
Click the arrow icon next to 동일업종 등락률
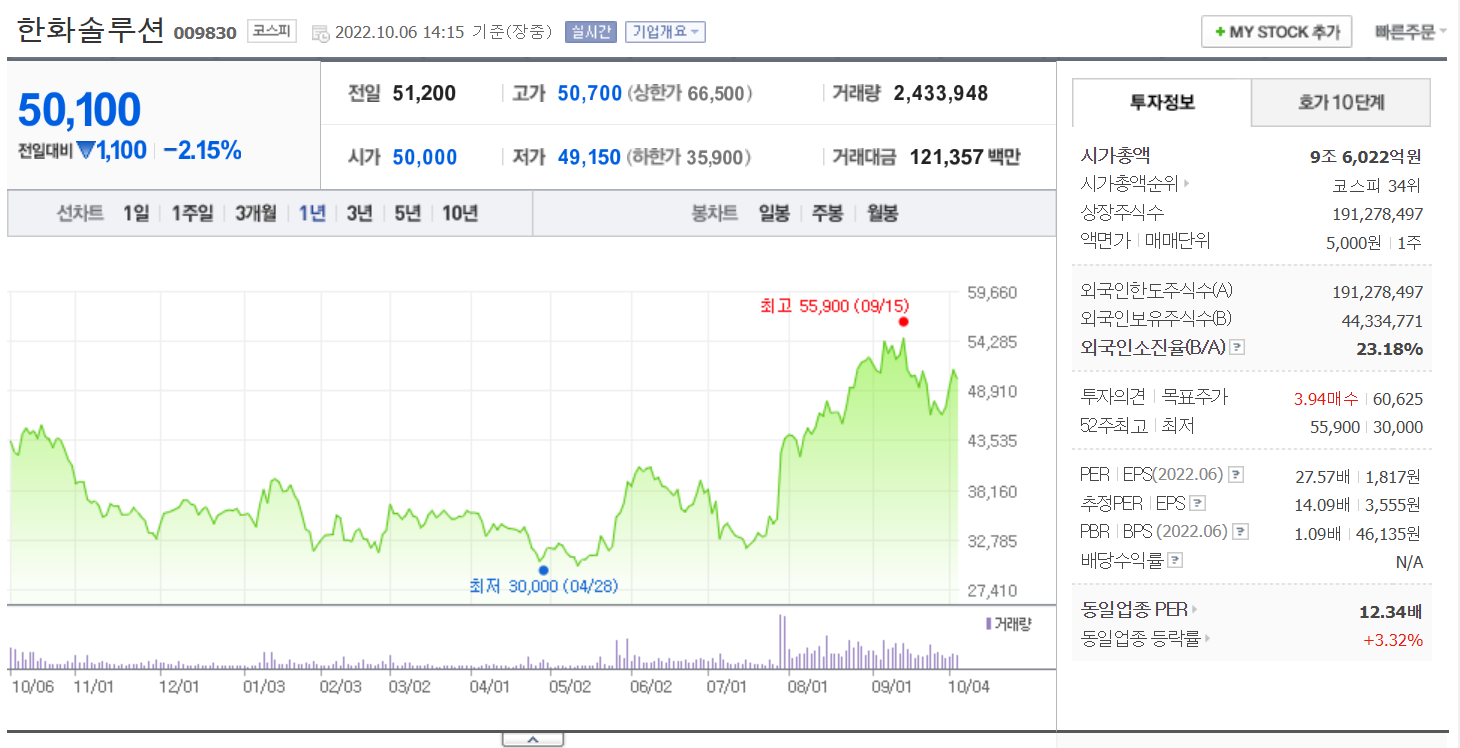pos(1208,638)
